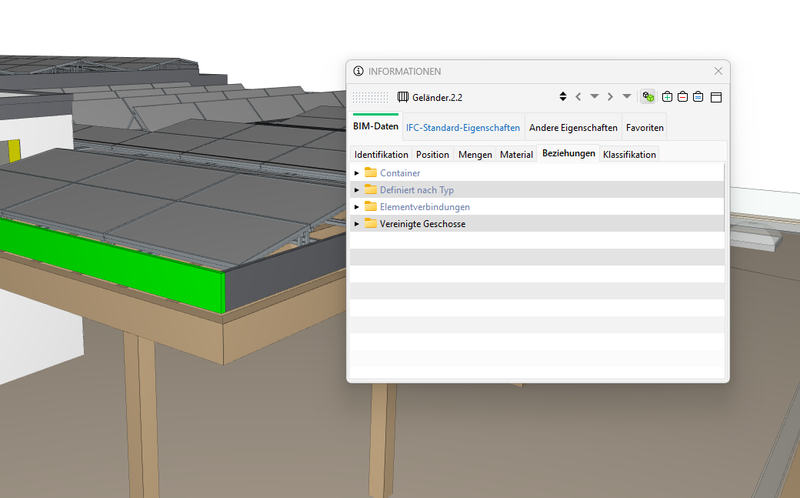This screenshot has width=800, height=498.
Task: Expand the Container folder
Action: (357, 173)
